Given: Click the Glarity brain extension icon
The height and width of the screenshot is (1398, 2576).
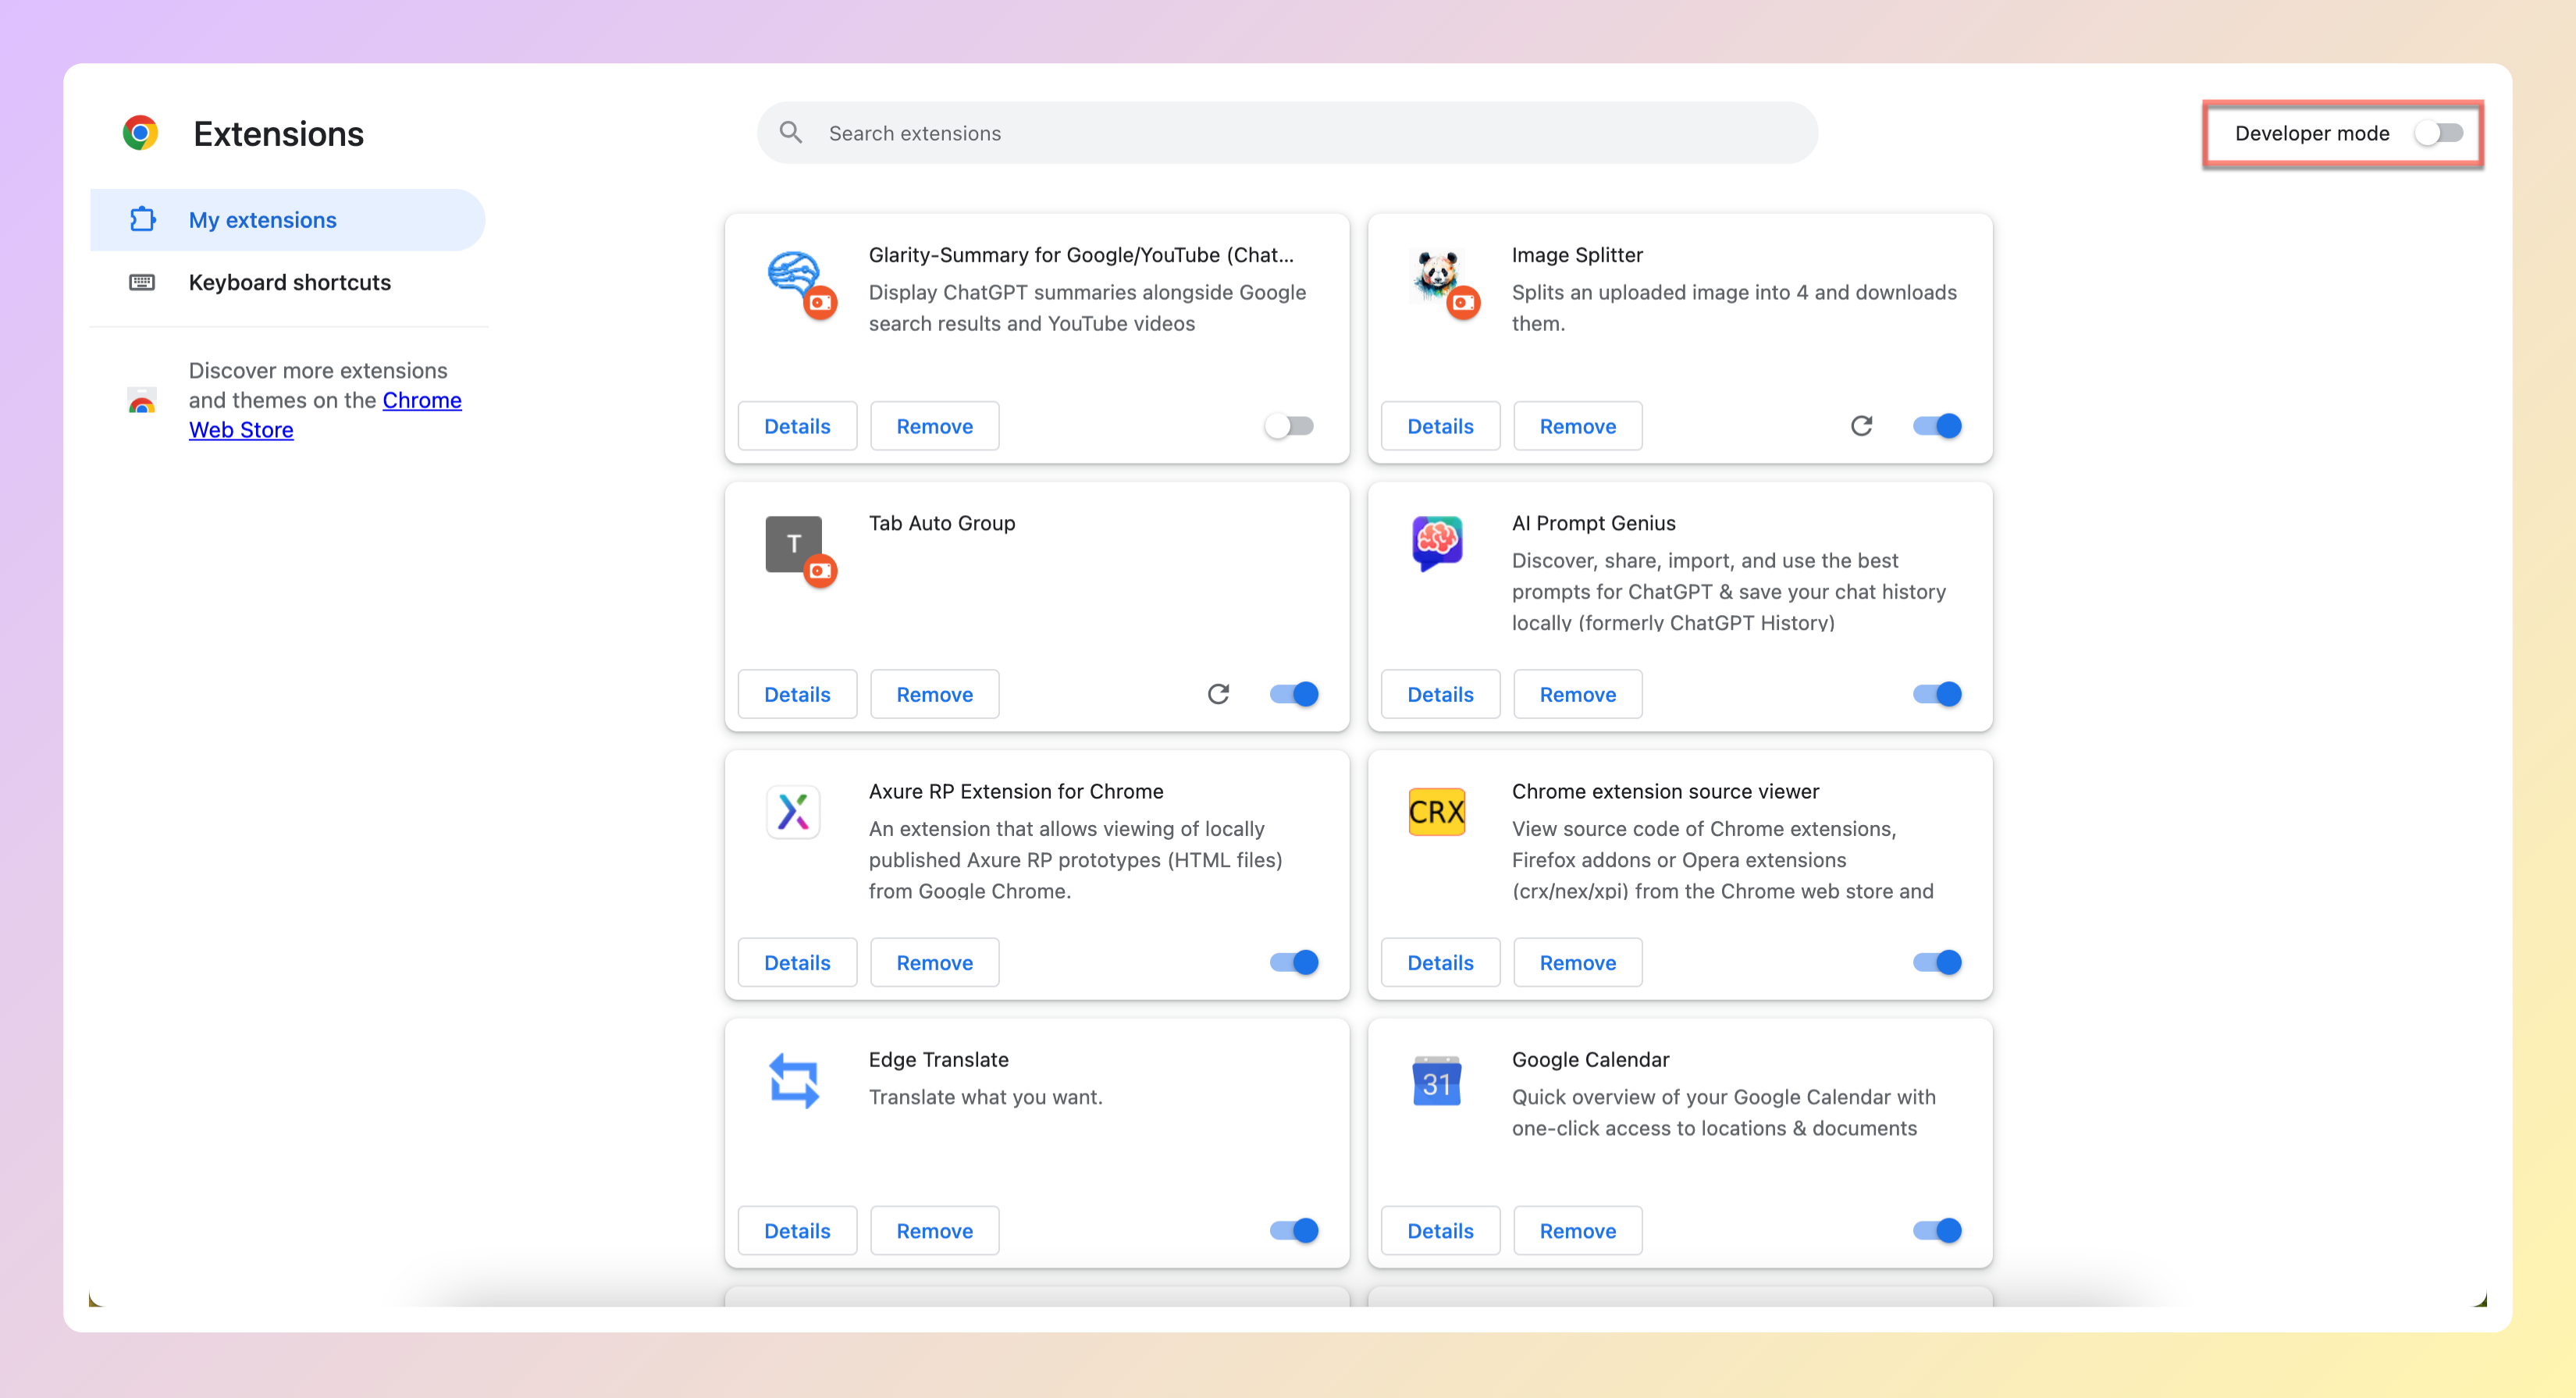Looking at the screenshot, I should pyautogui.click(x=794, y=273).
